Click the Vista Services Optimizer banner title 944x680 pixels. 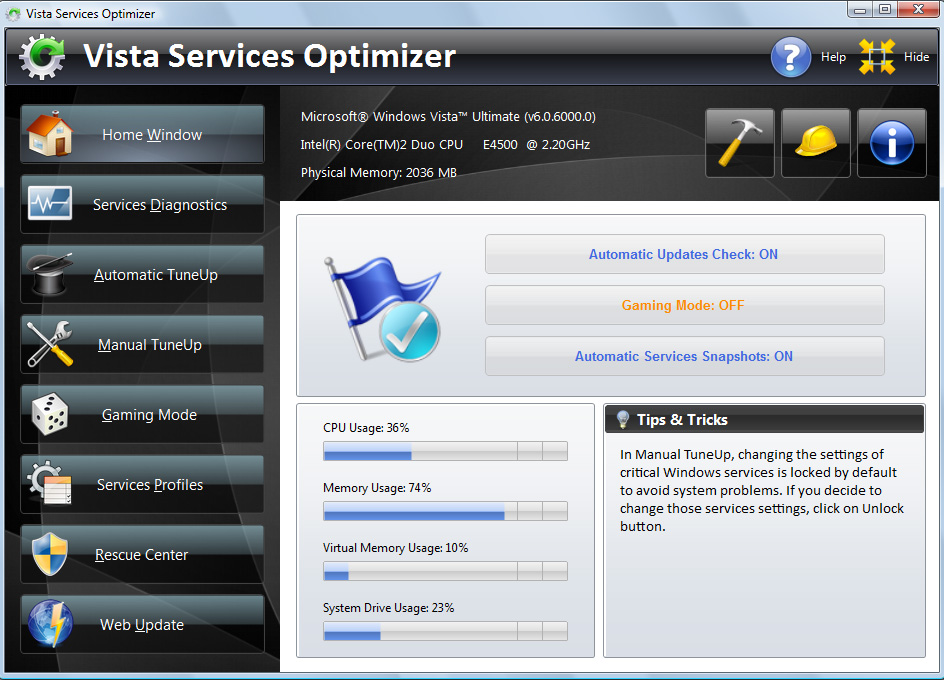point(269,57)
